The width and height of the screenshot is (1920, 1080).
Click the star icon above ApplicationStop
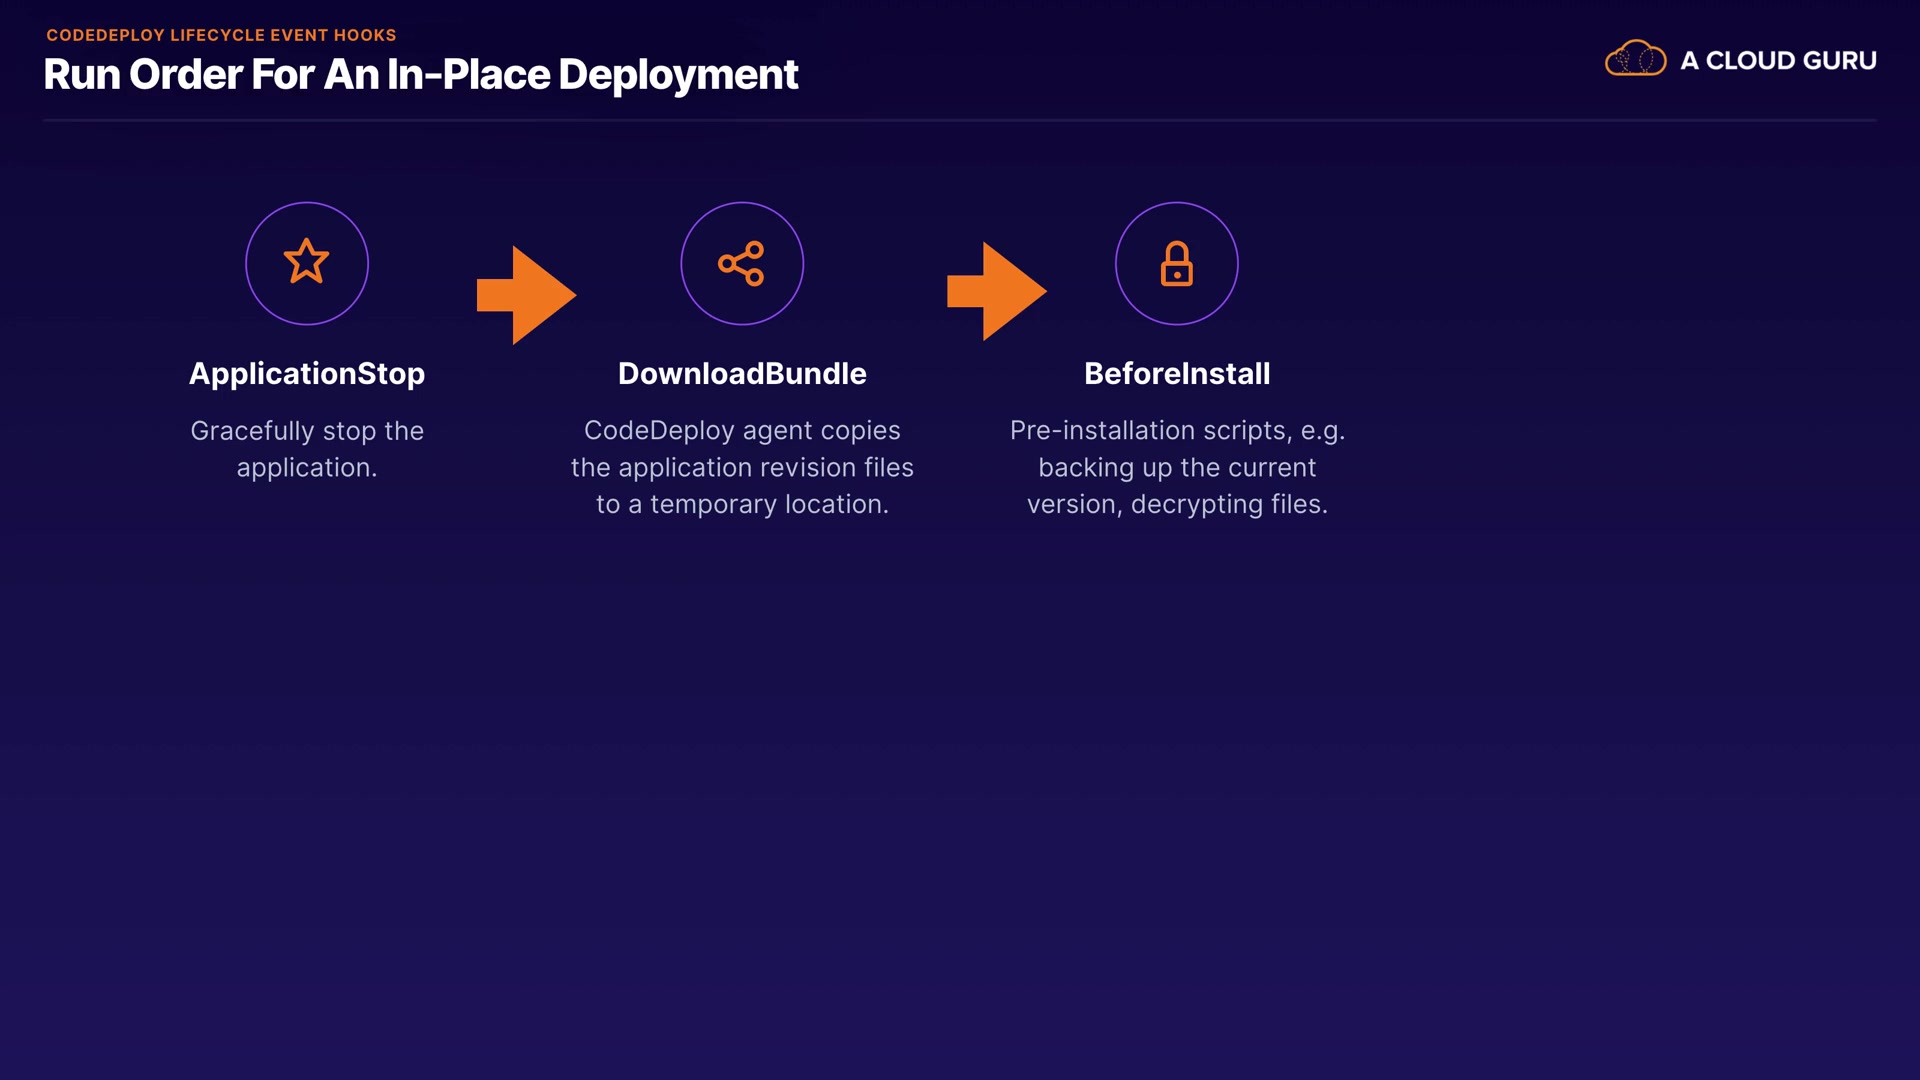[306, 262]
